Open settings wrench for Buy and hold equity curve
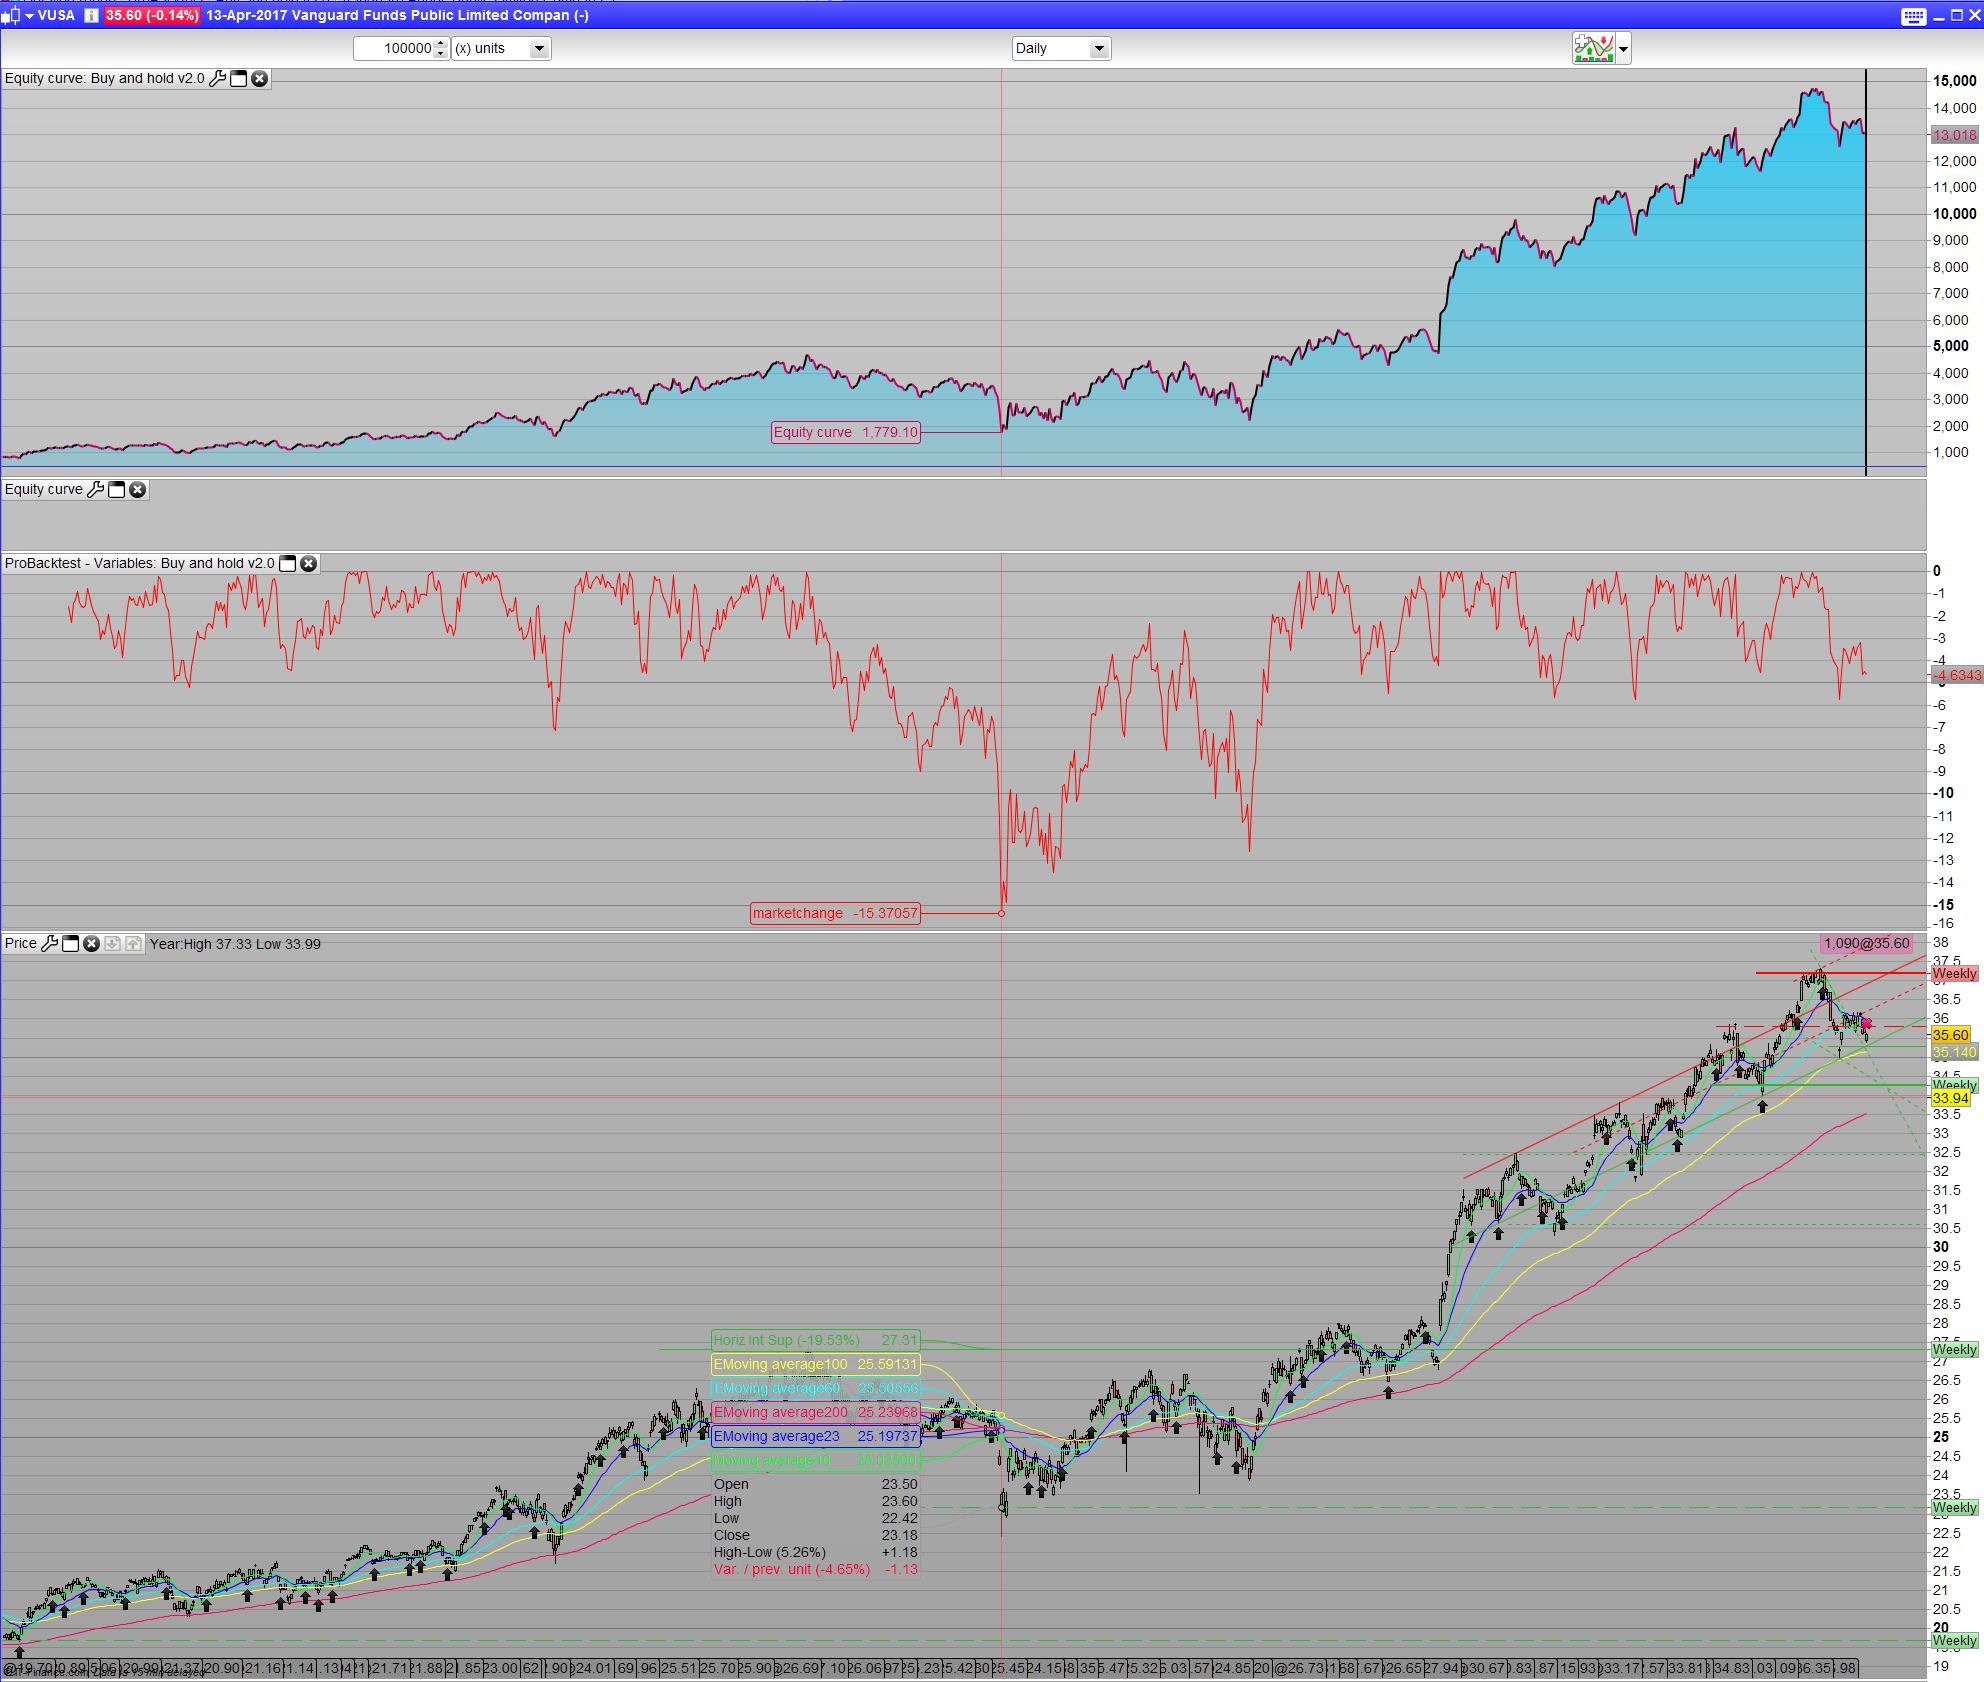 pyautogui.click(x=217, y=79)
